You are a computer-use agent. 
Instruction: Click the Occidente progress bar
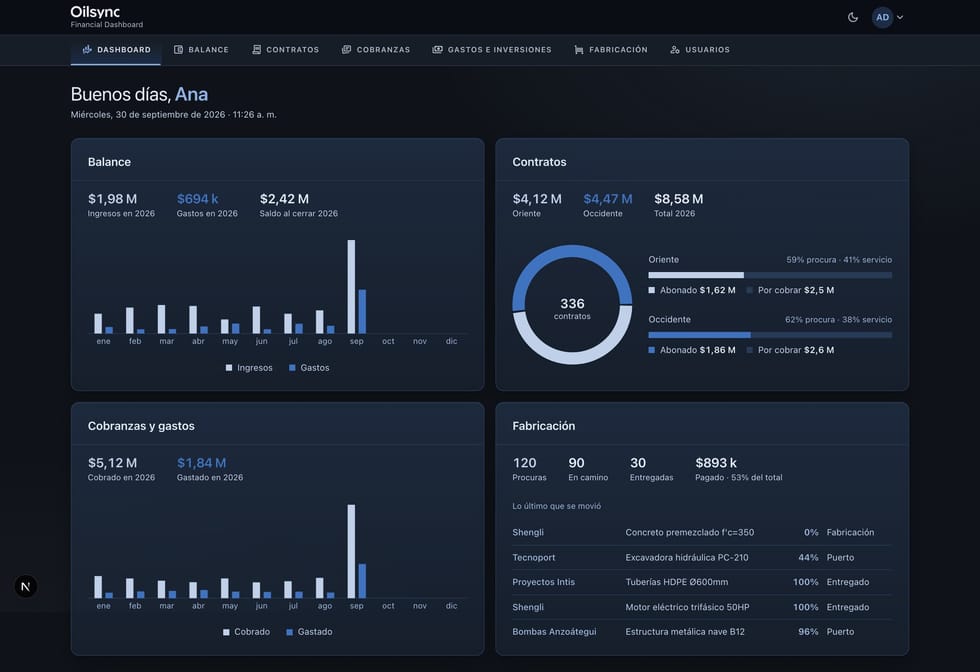[x=770, y=335]
